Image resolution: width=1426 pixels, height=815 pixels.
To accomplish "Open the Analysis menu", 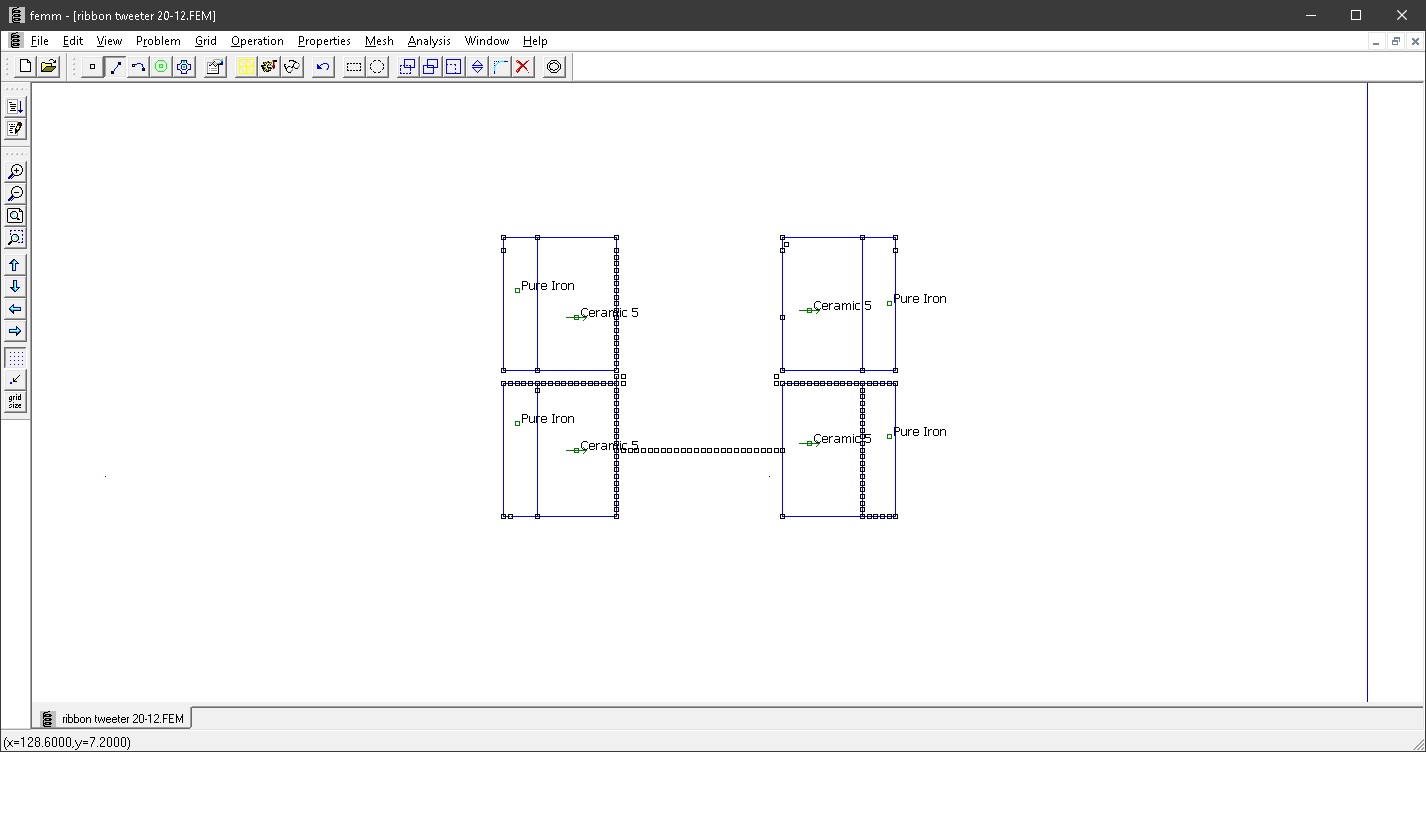I will [429, 41].
